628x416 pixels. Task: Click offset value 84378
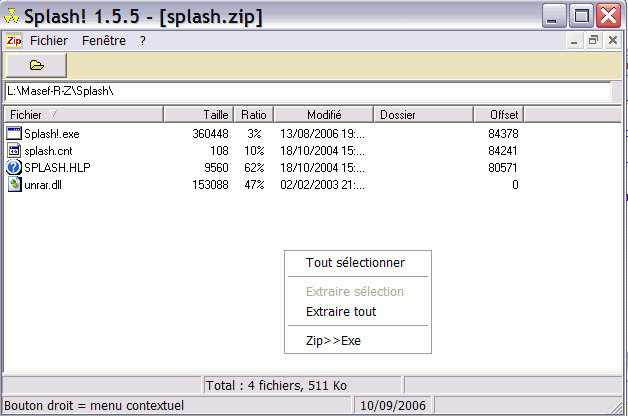[x=503, y=134]
